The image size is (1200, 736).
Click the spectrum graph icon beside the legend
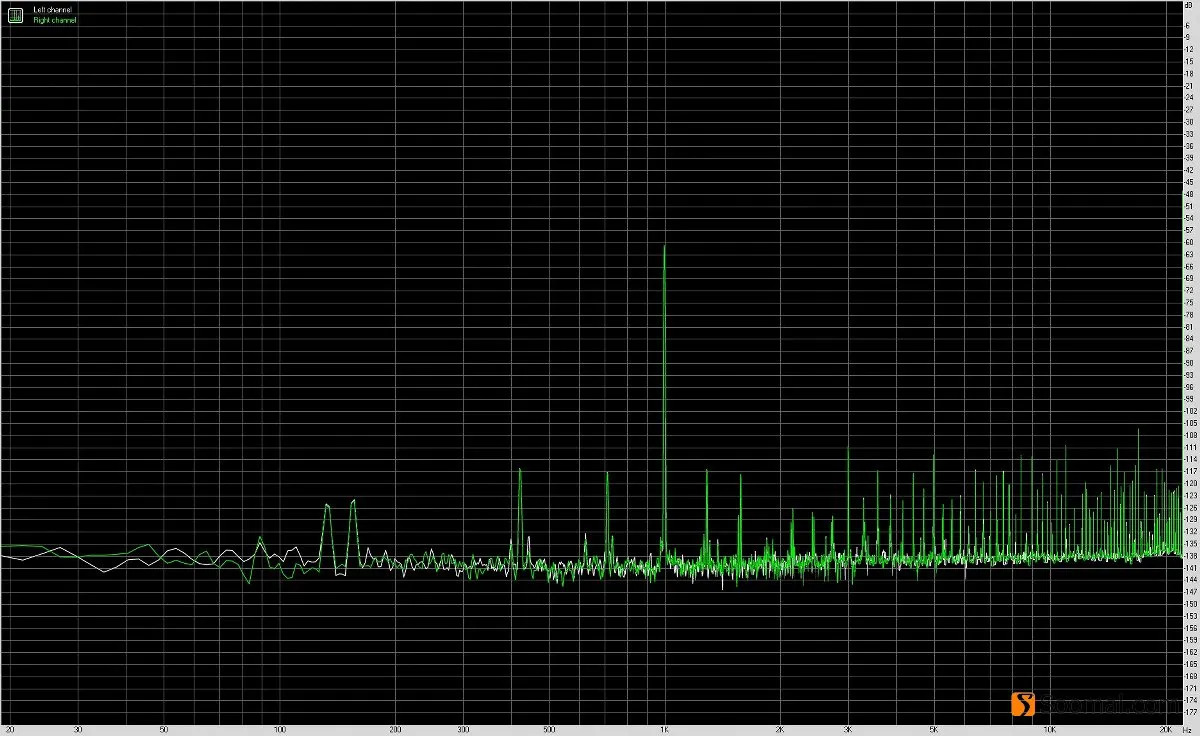point(15,14)
